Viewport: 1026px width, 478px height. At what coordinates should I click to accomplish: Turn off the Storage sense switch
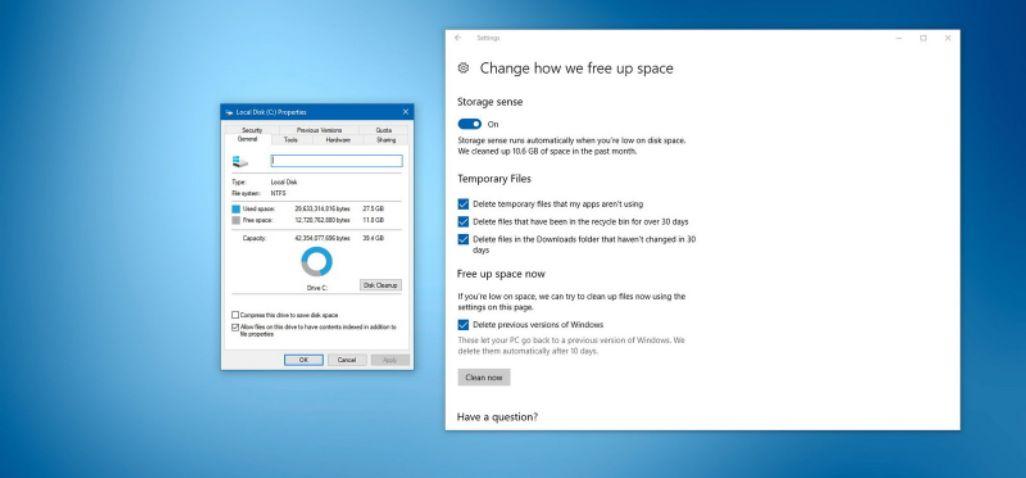click(x=469, y=124)
